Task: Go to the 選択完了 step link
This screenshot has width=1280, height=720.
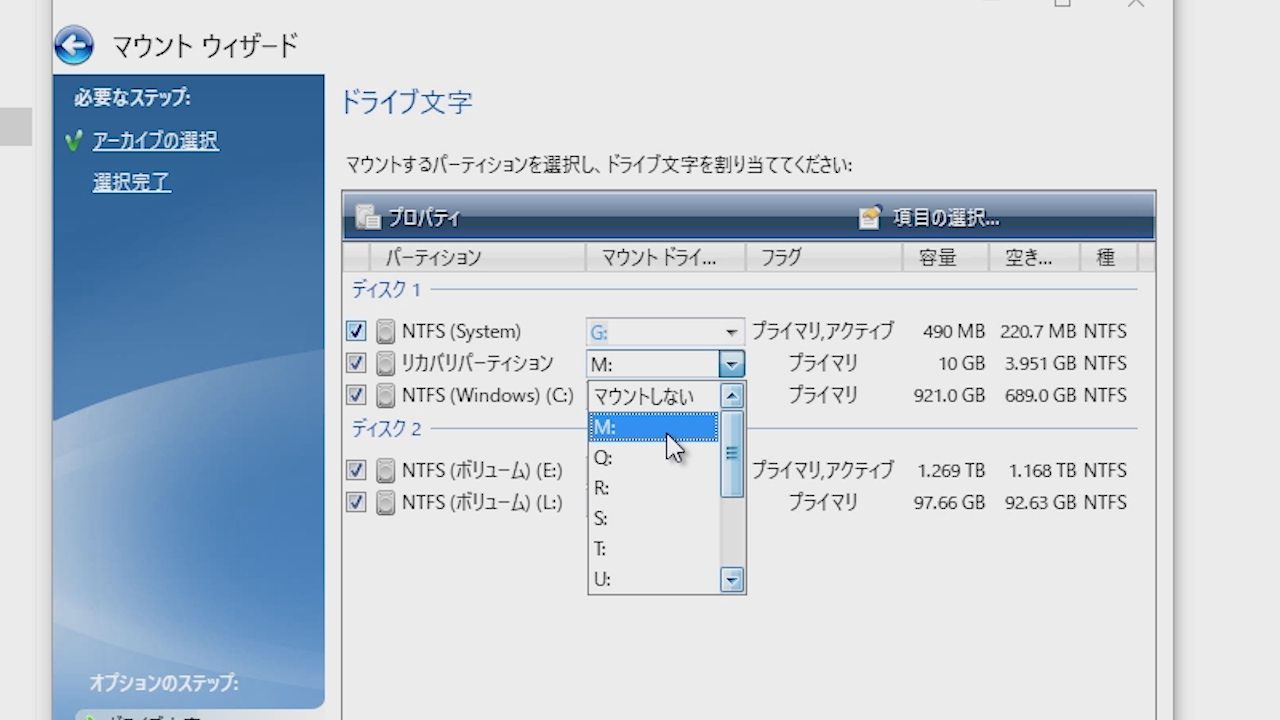Action: coord(131,183)
